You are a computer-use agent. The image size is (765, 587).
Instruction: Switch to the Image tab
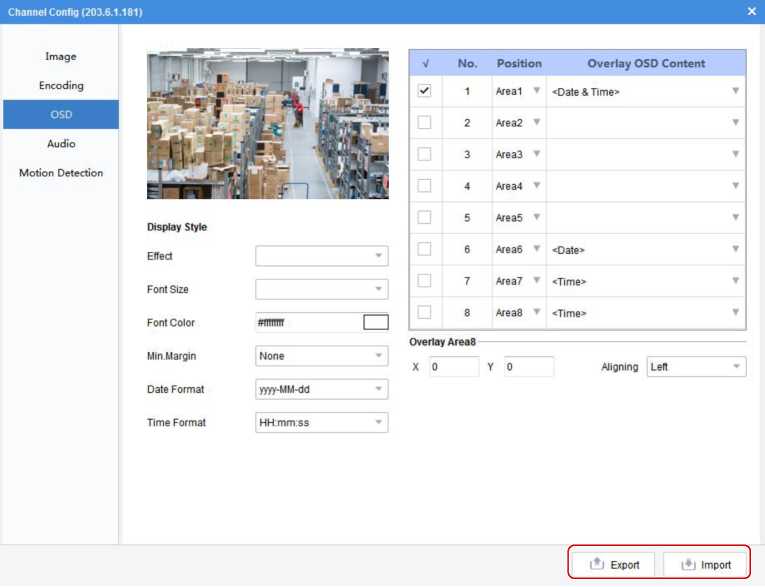61,57
